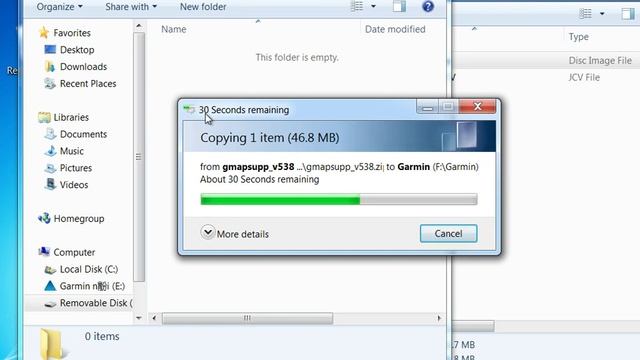Click the Homegroup icon
The width and height of the screenshot is (640, 360).
click(x=44, y=218)
